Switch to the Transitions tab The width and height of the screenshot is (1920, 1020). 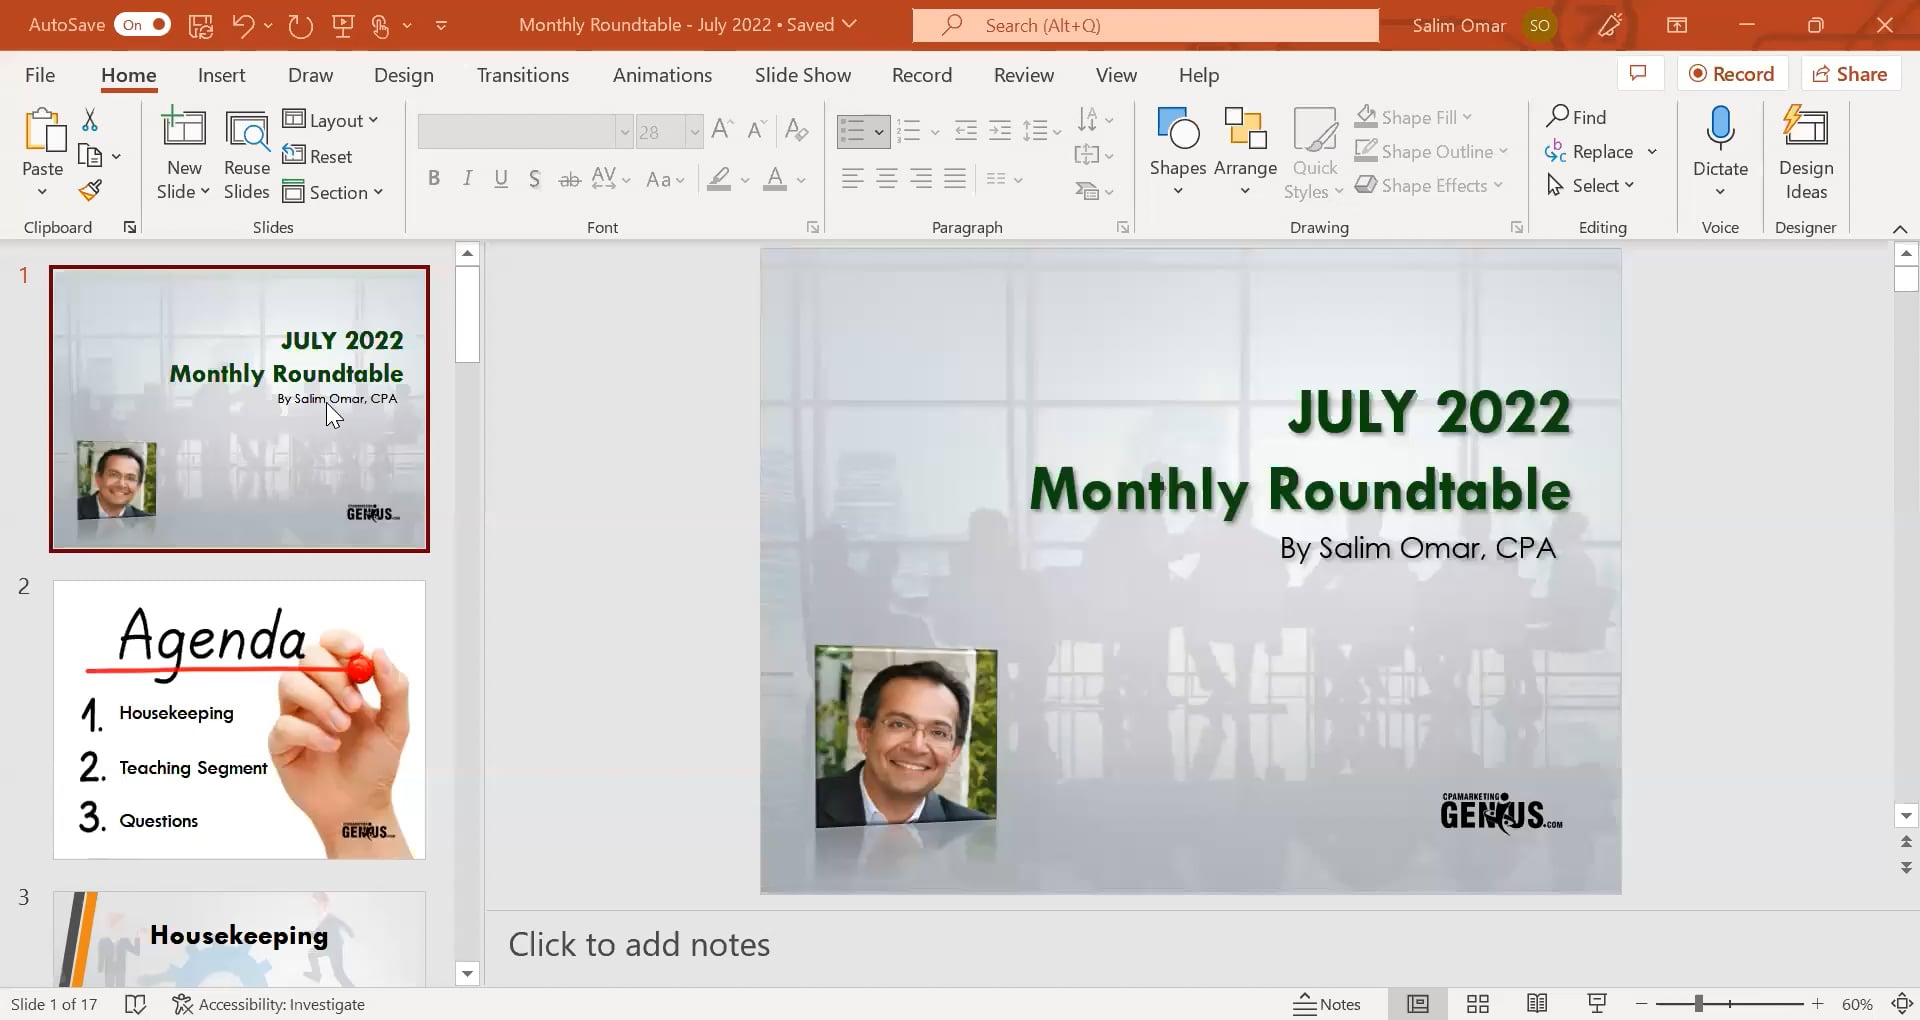point(522,74)
